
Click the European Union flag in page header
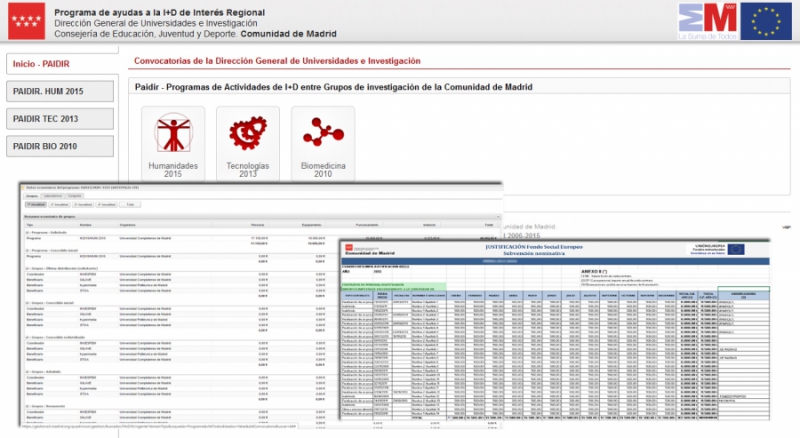(x=766, y=21)
